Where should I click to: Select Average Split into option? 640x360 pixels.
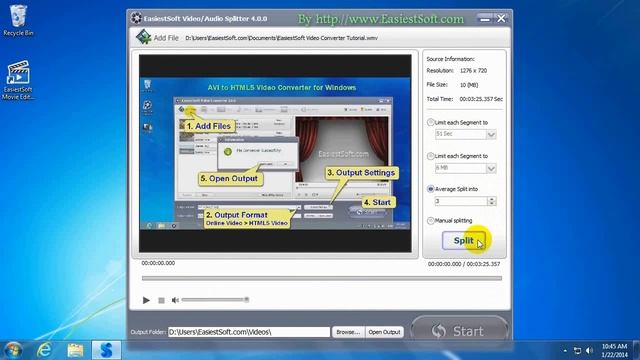click(x=430, y=189)
